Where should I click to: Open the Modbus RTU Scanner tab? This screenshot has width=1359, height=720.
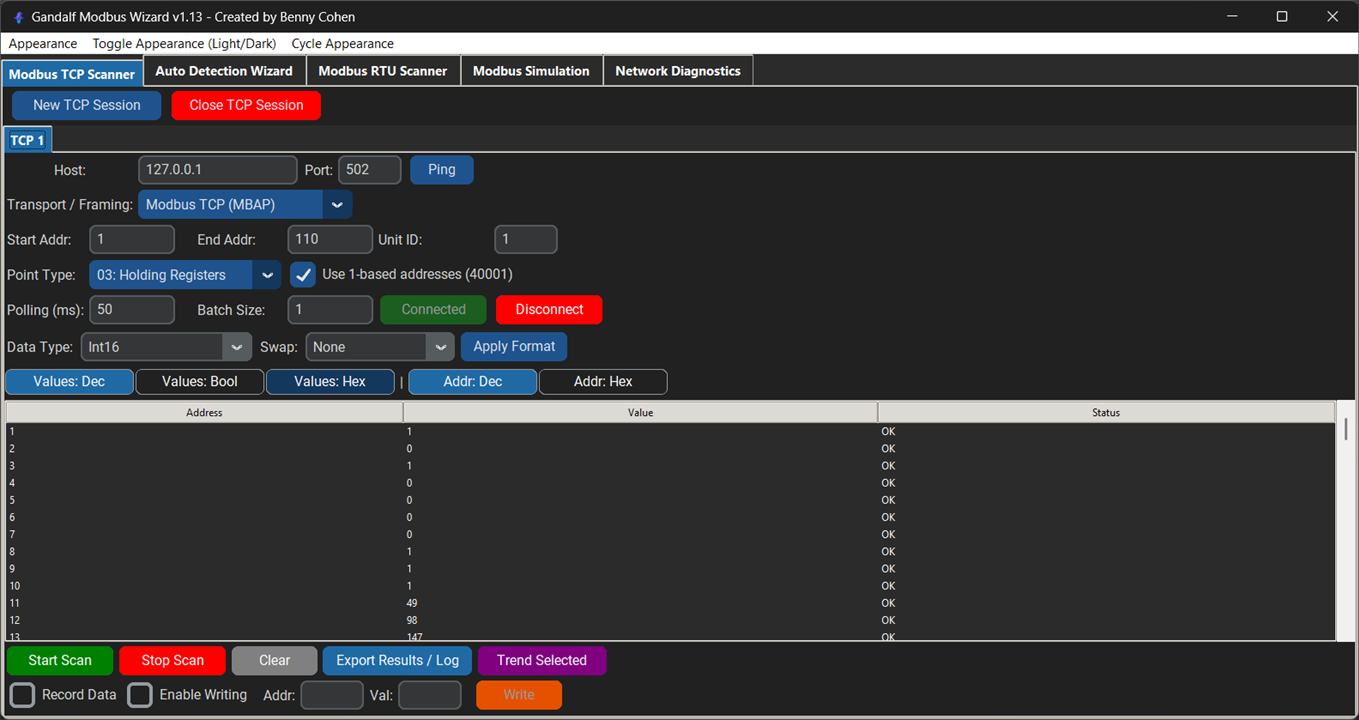tap(383, 71)
